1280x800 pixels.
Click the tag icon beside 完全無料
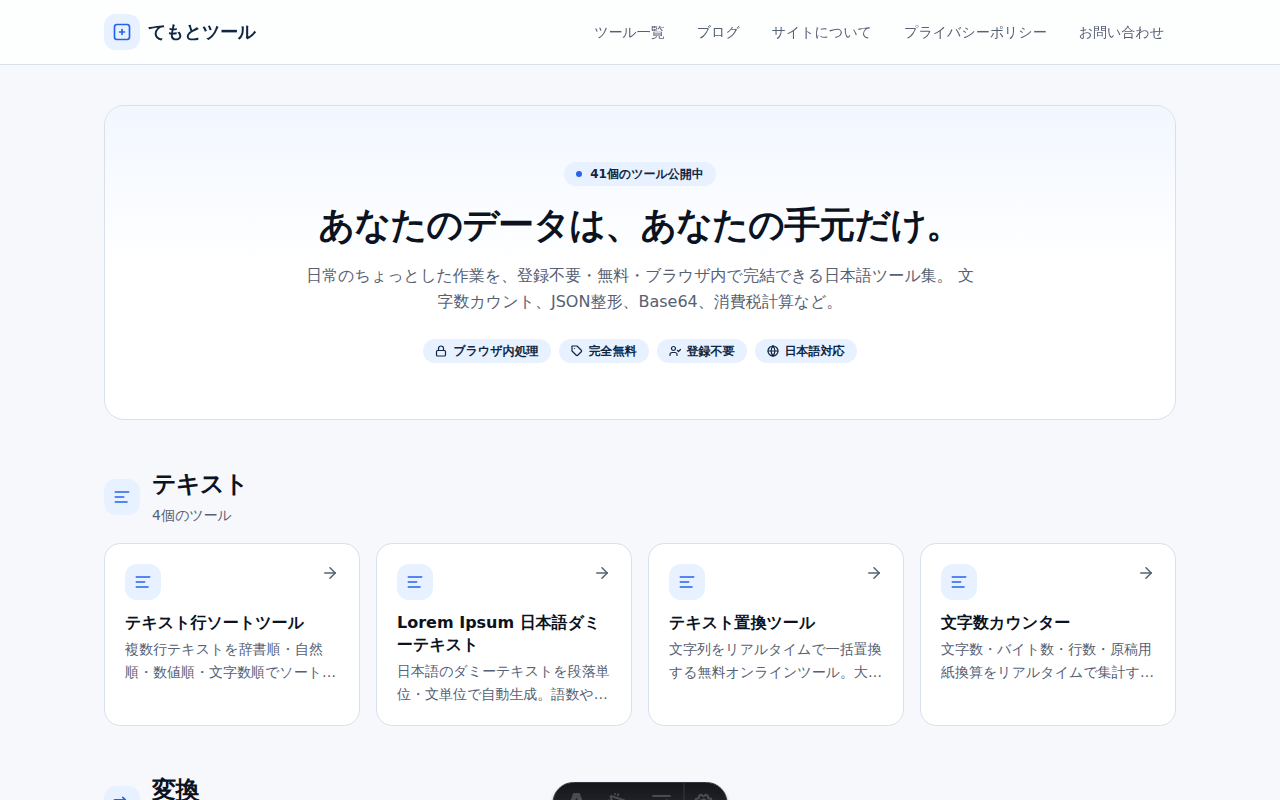pyautogui.click(x=577, y=351)
